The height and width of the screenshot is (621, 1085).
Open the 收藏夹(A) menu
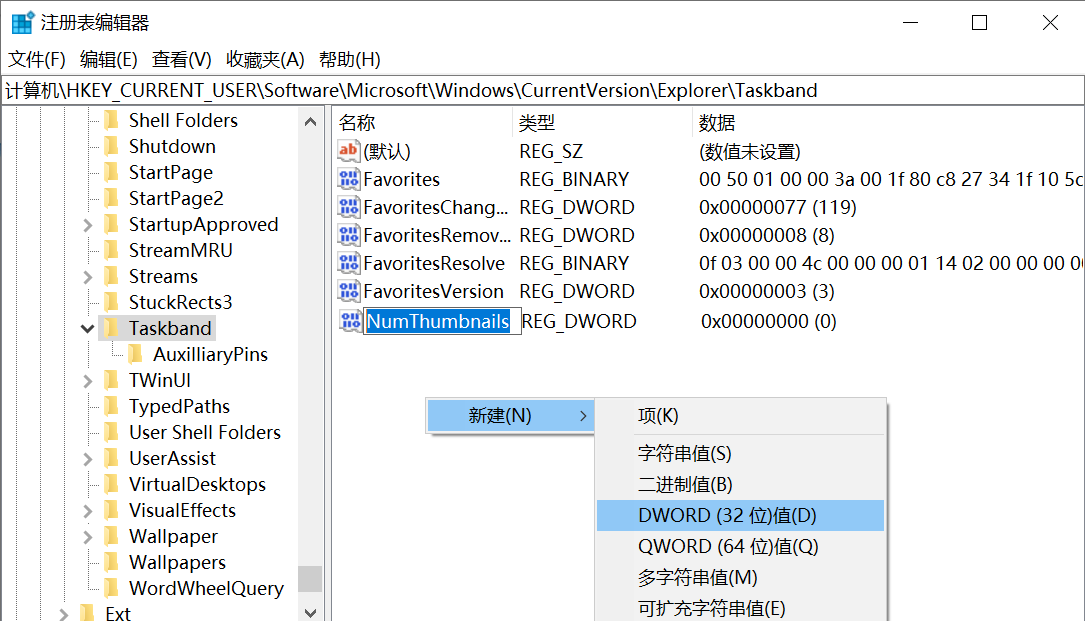pos(266,59)
